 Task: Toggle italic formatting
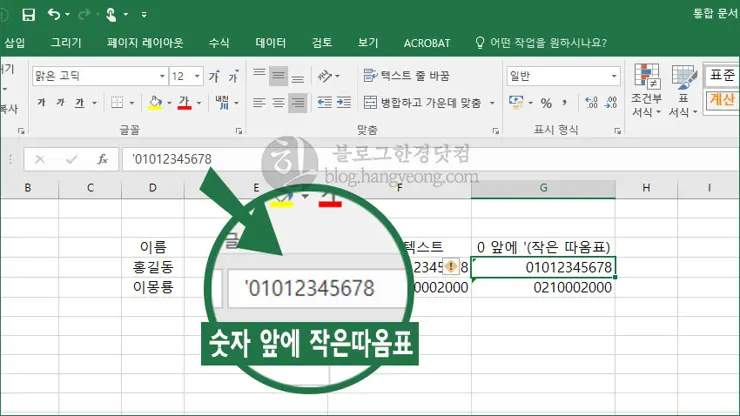60,102
